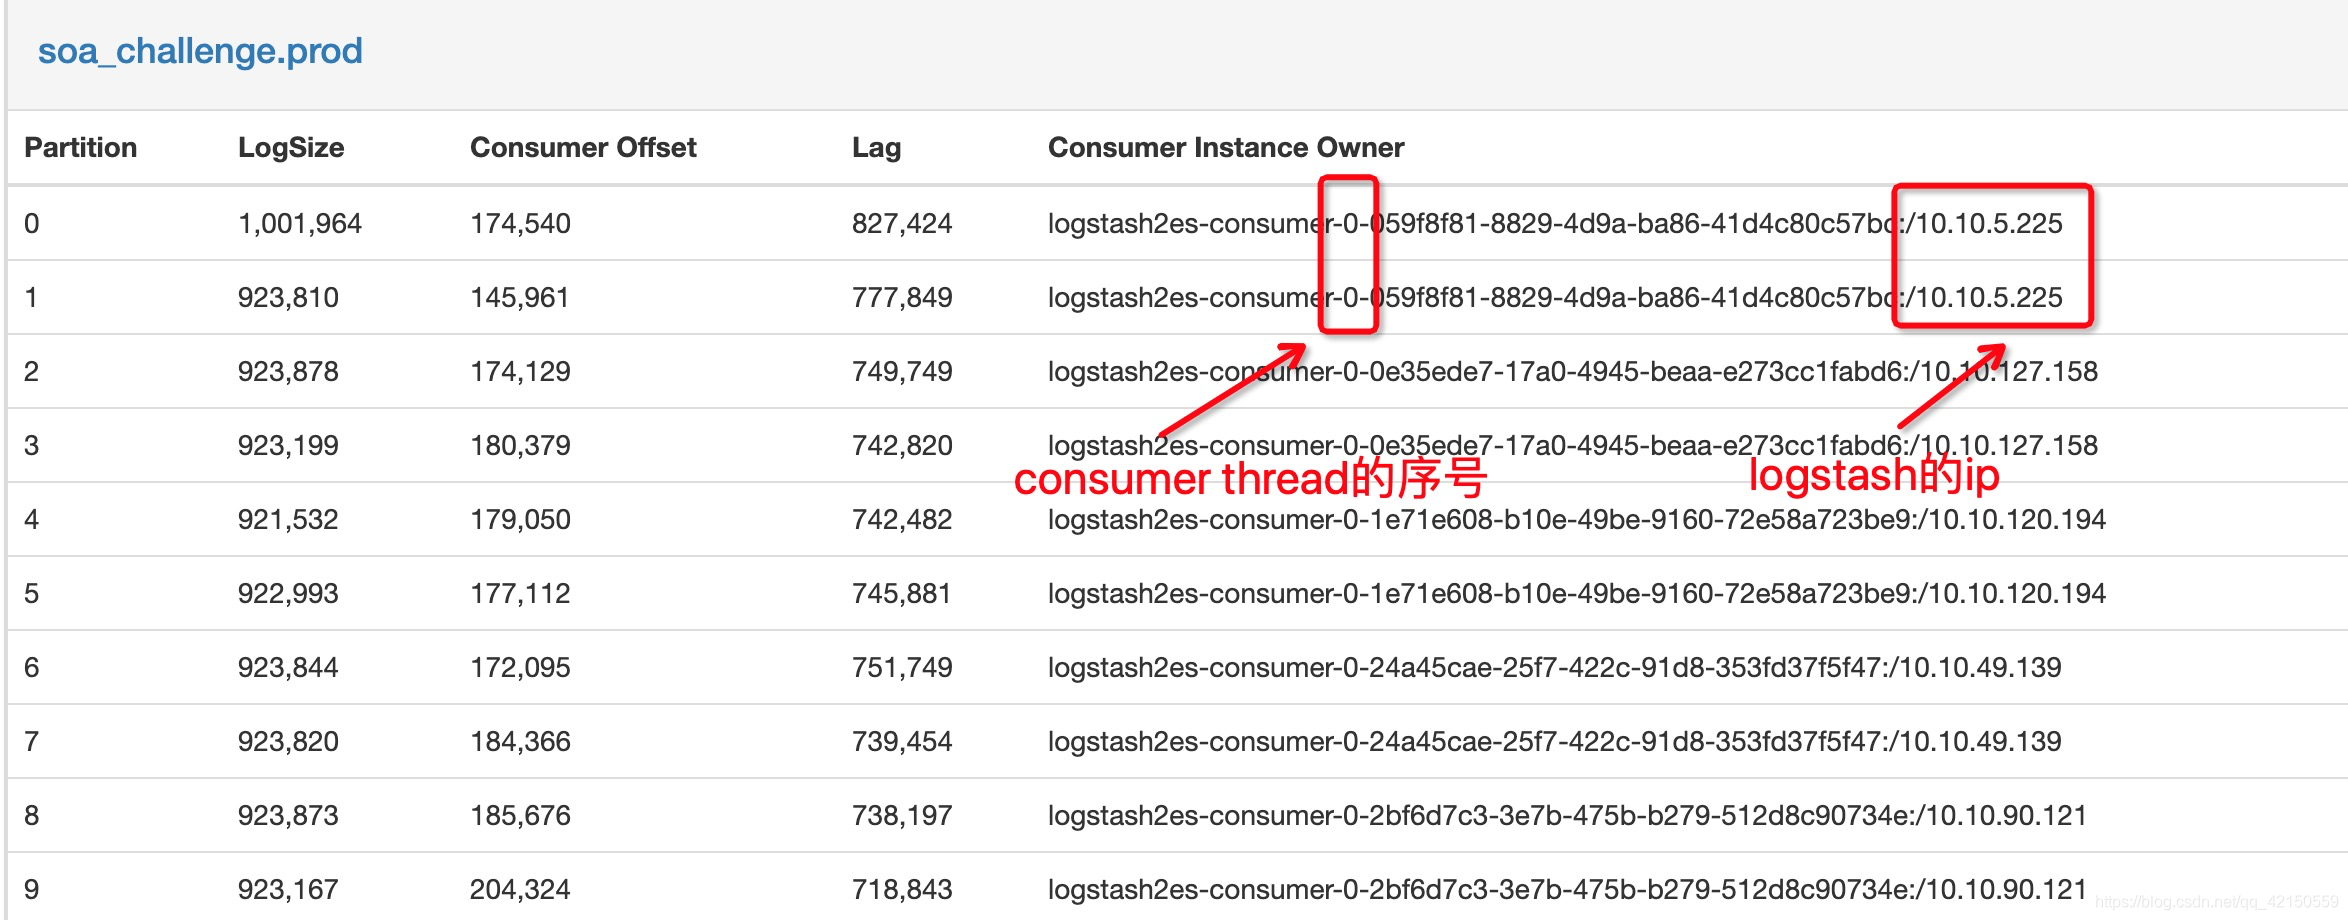Click the Lag column header
The image size is (2348, 920).
point(876,148)
